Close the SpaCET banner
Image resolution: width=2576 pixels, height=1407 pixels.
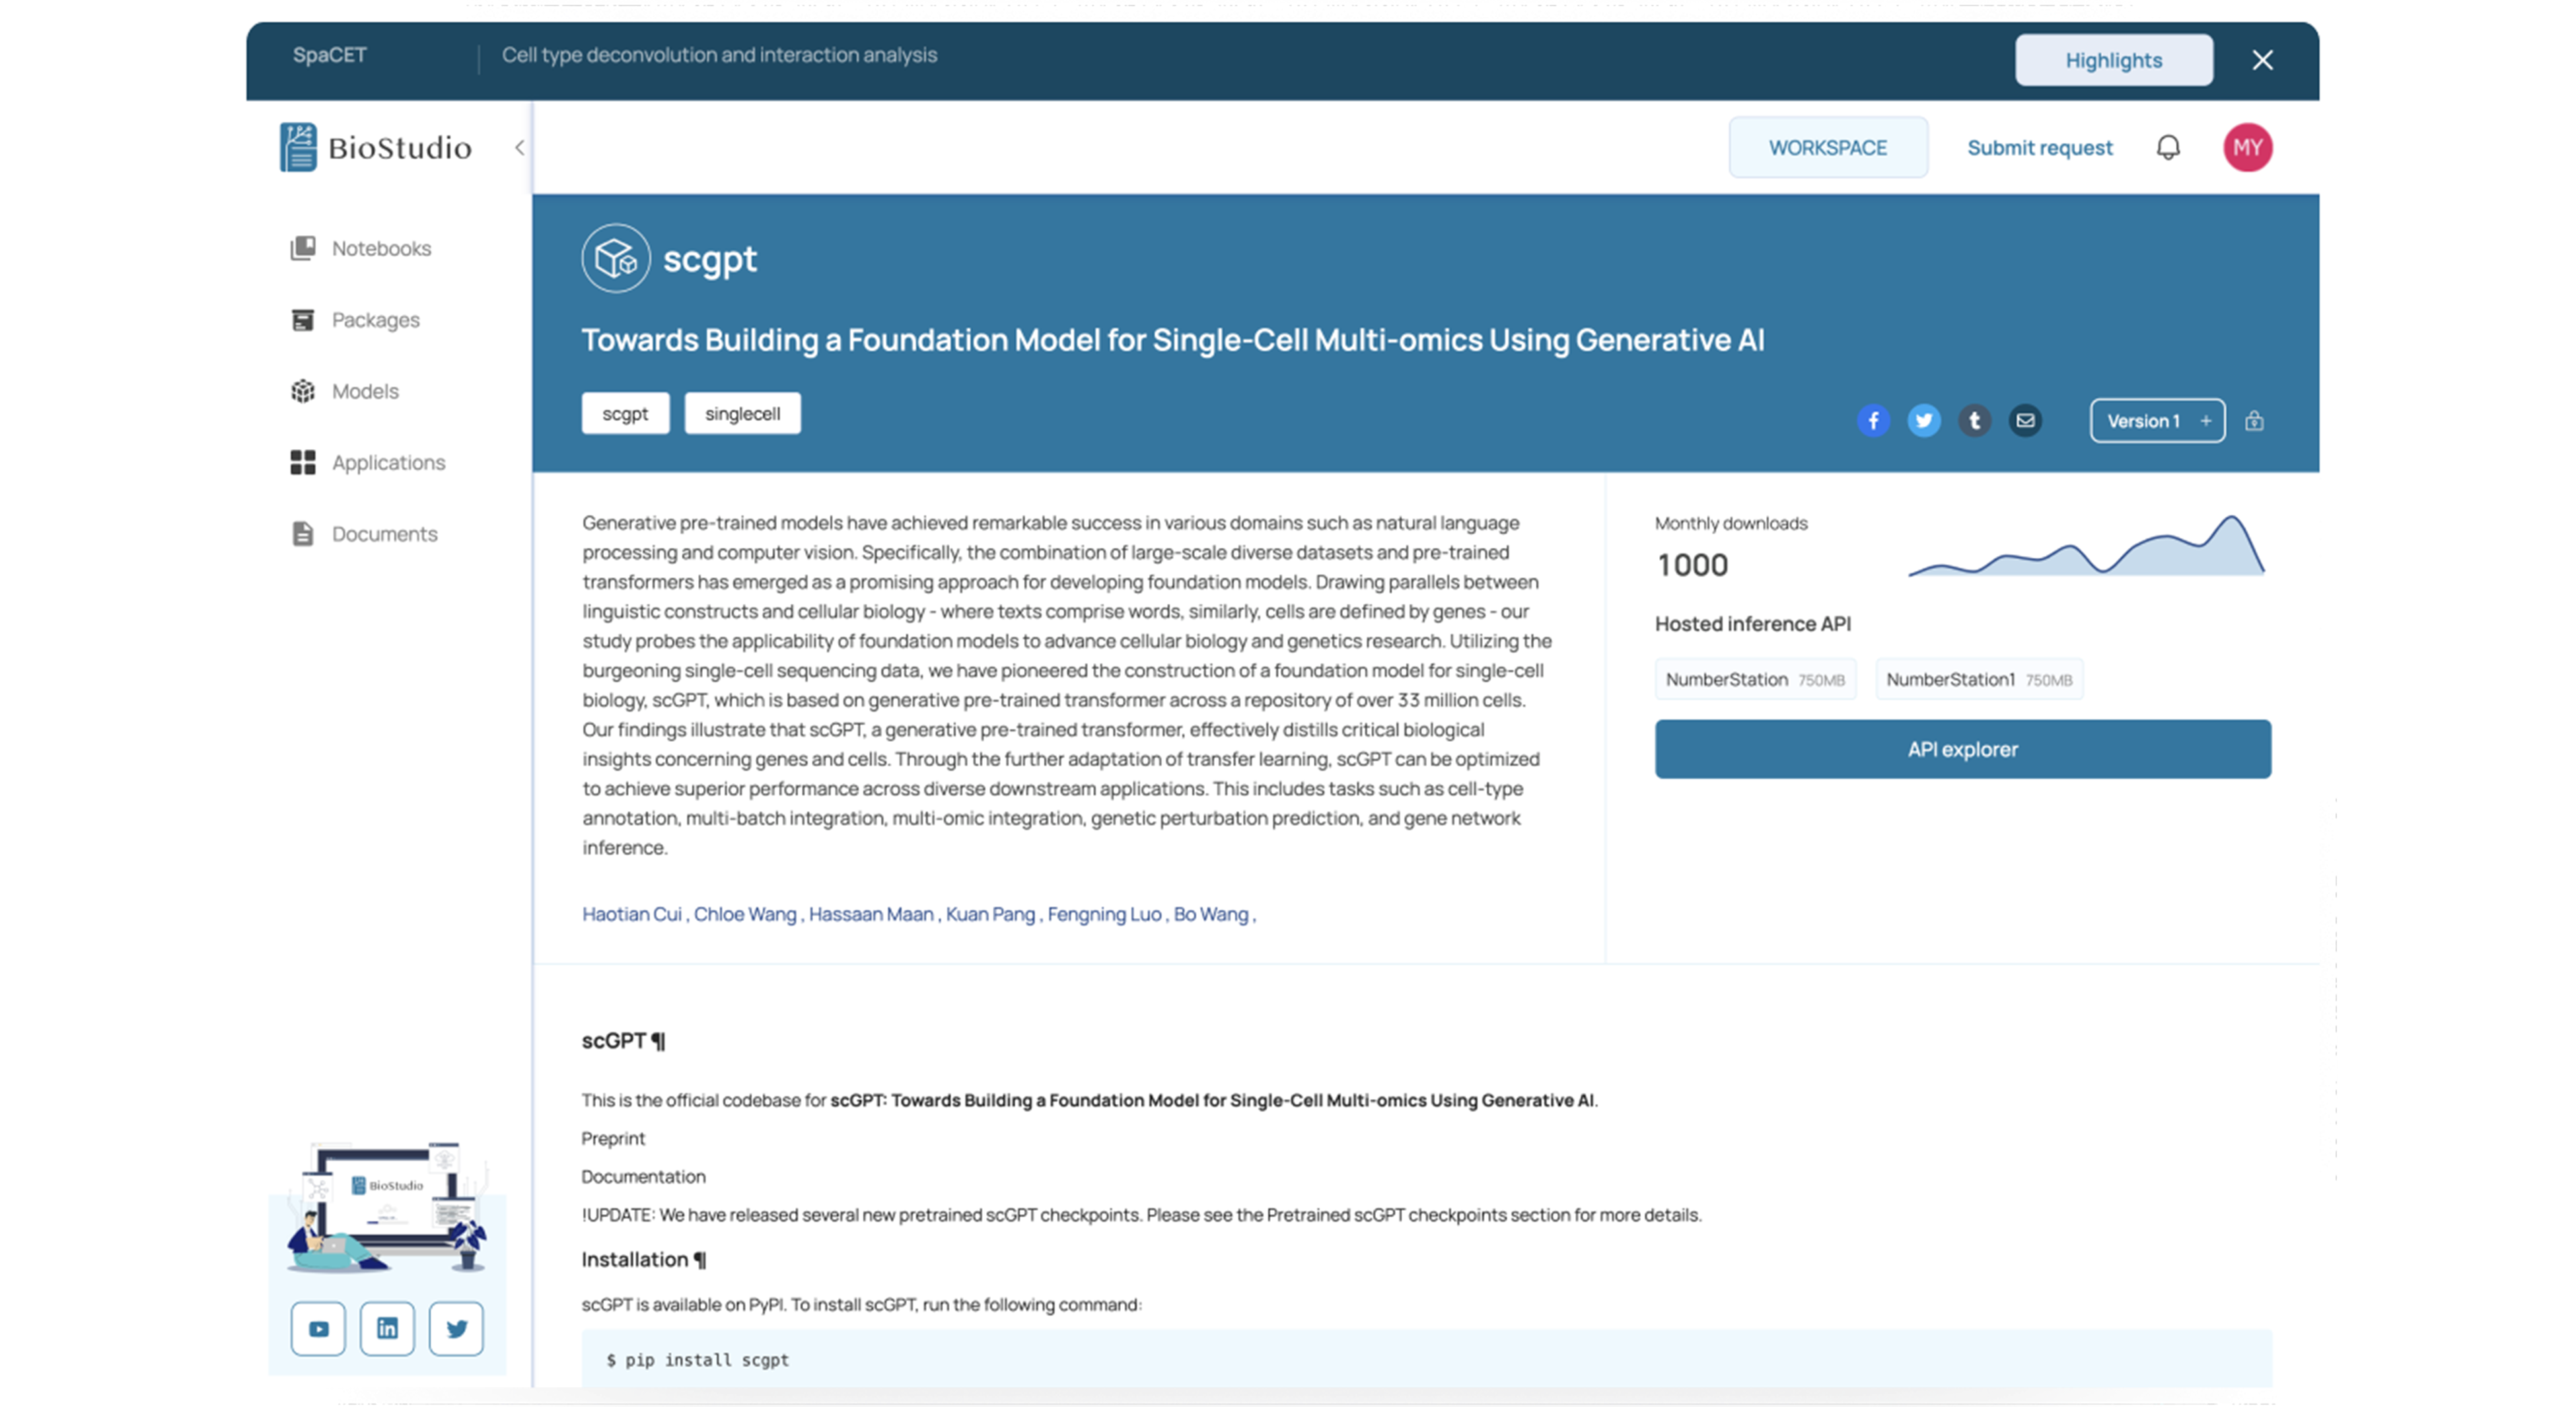(2262, 60)
